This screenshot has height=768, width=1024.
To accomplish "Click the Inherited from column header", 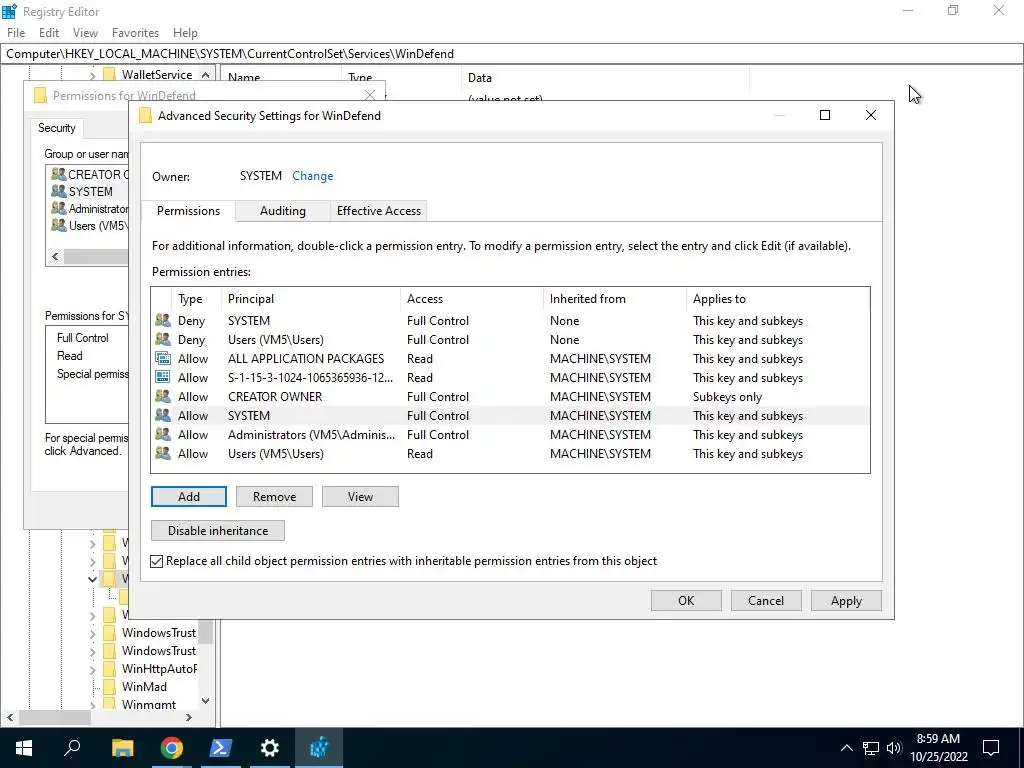I will pos(615,299).
